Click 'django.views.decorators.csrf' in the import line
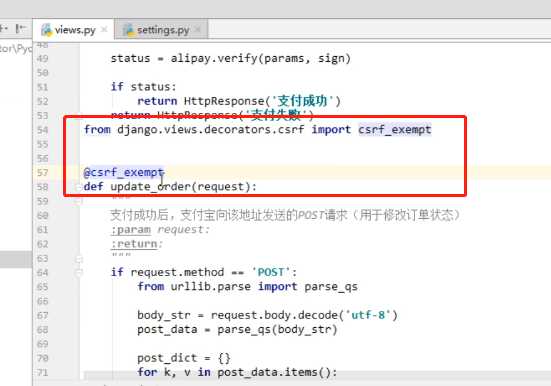This screenshot has width=551, height=386. 210,130
